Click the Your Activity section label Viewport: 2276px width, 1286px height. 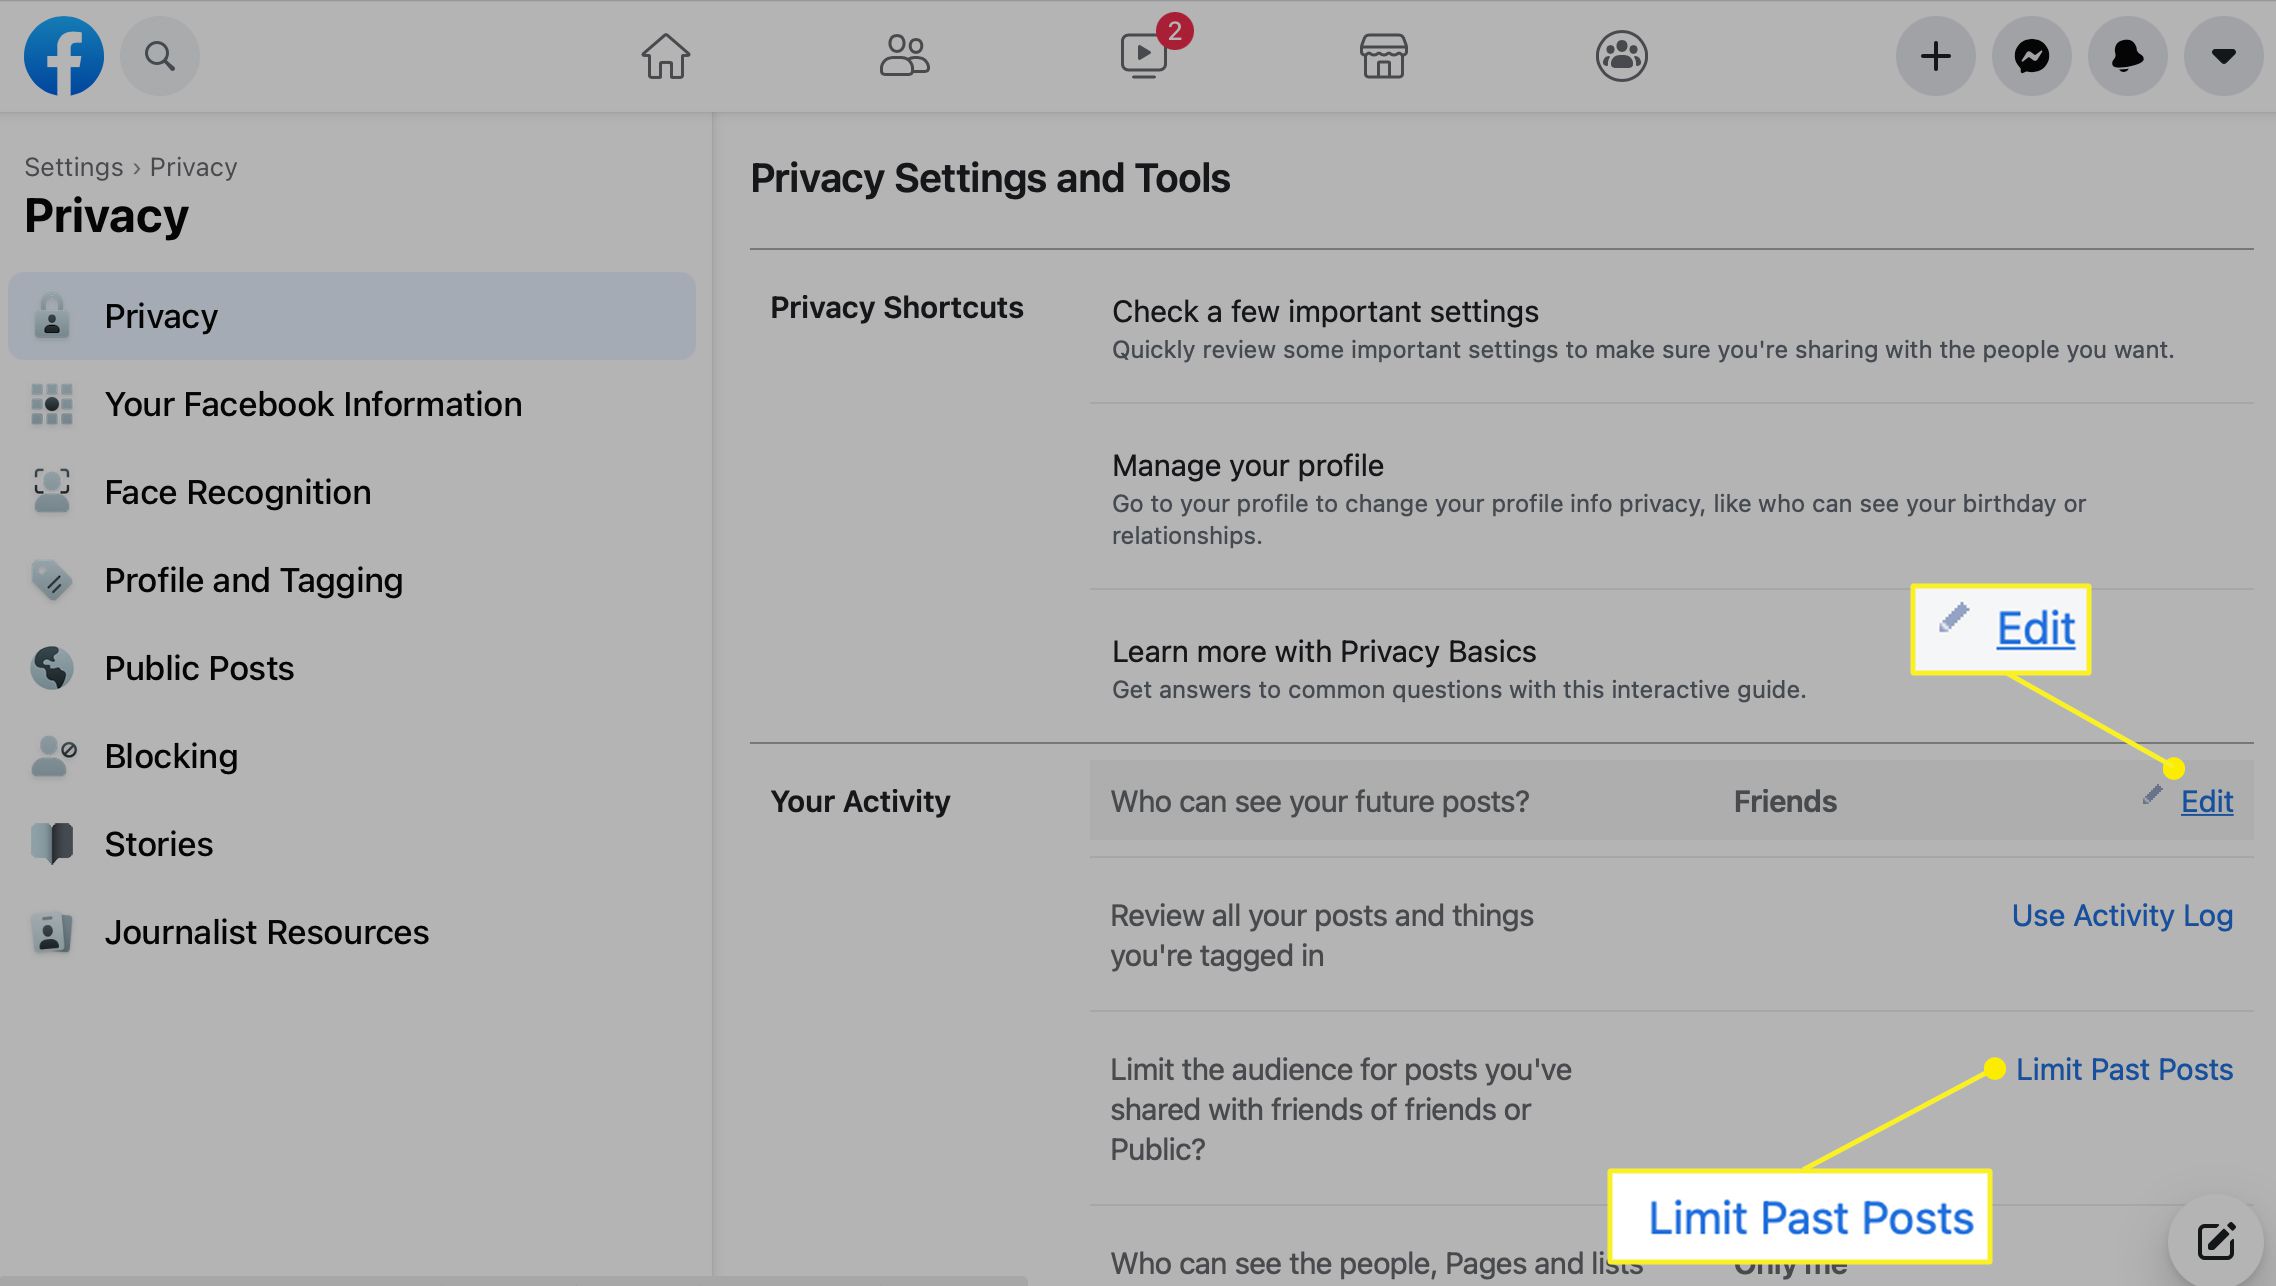(860, 801)
